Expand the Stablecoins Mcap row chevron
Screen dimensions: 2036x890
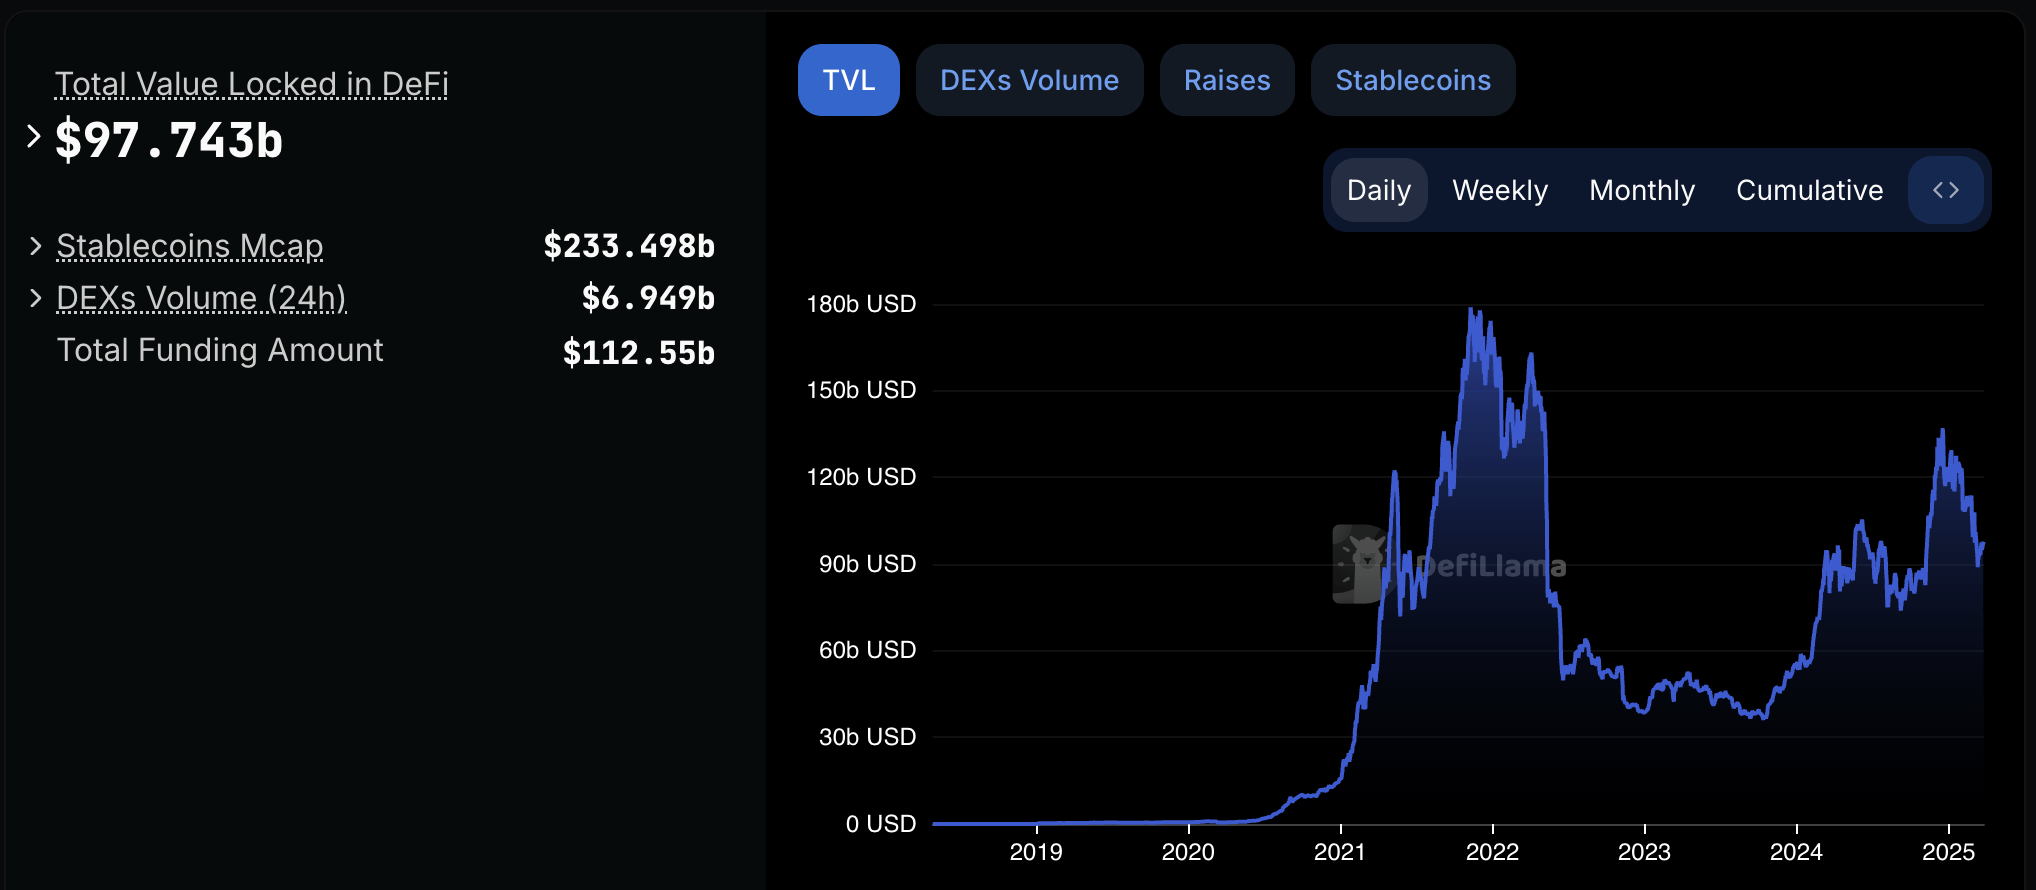click(36, 246)
